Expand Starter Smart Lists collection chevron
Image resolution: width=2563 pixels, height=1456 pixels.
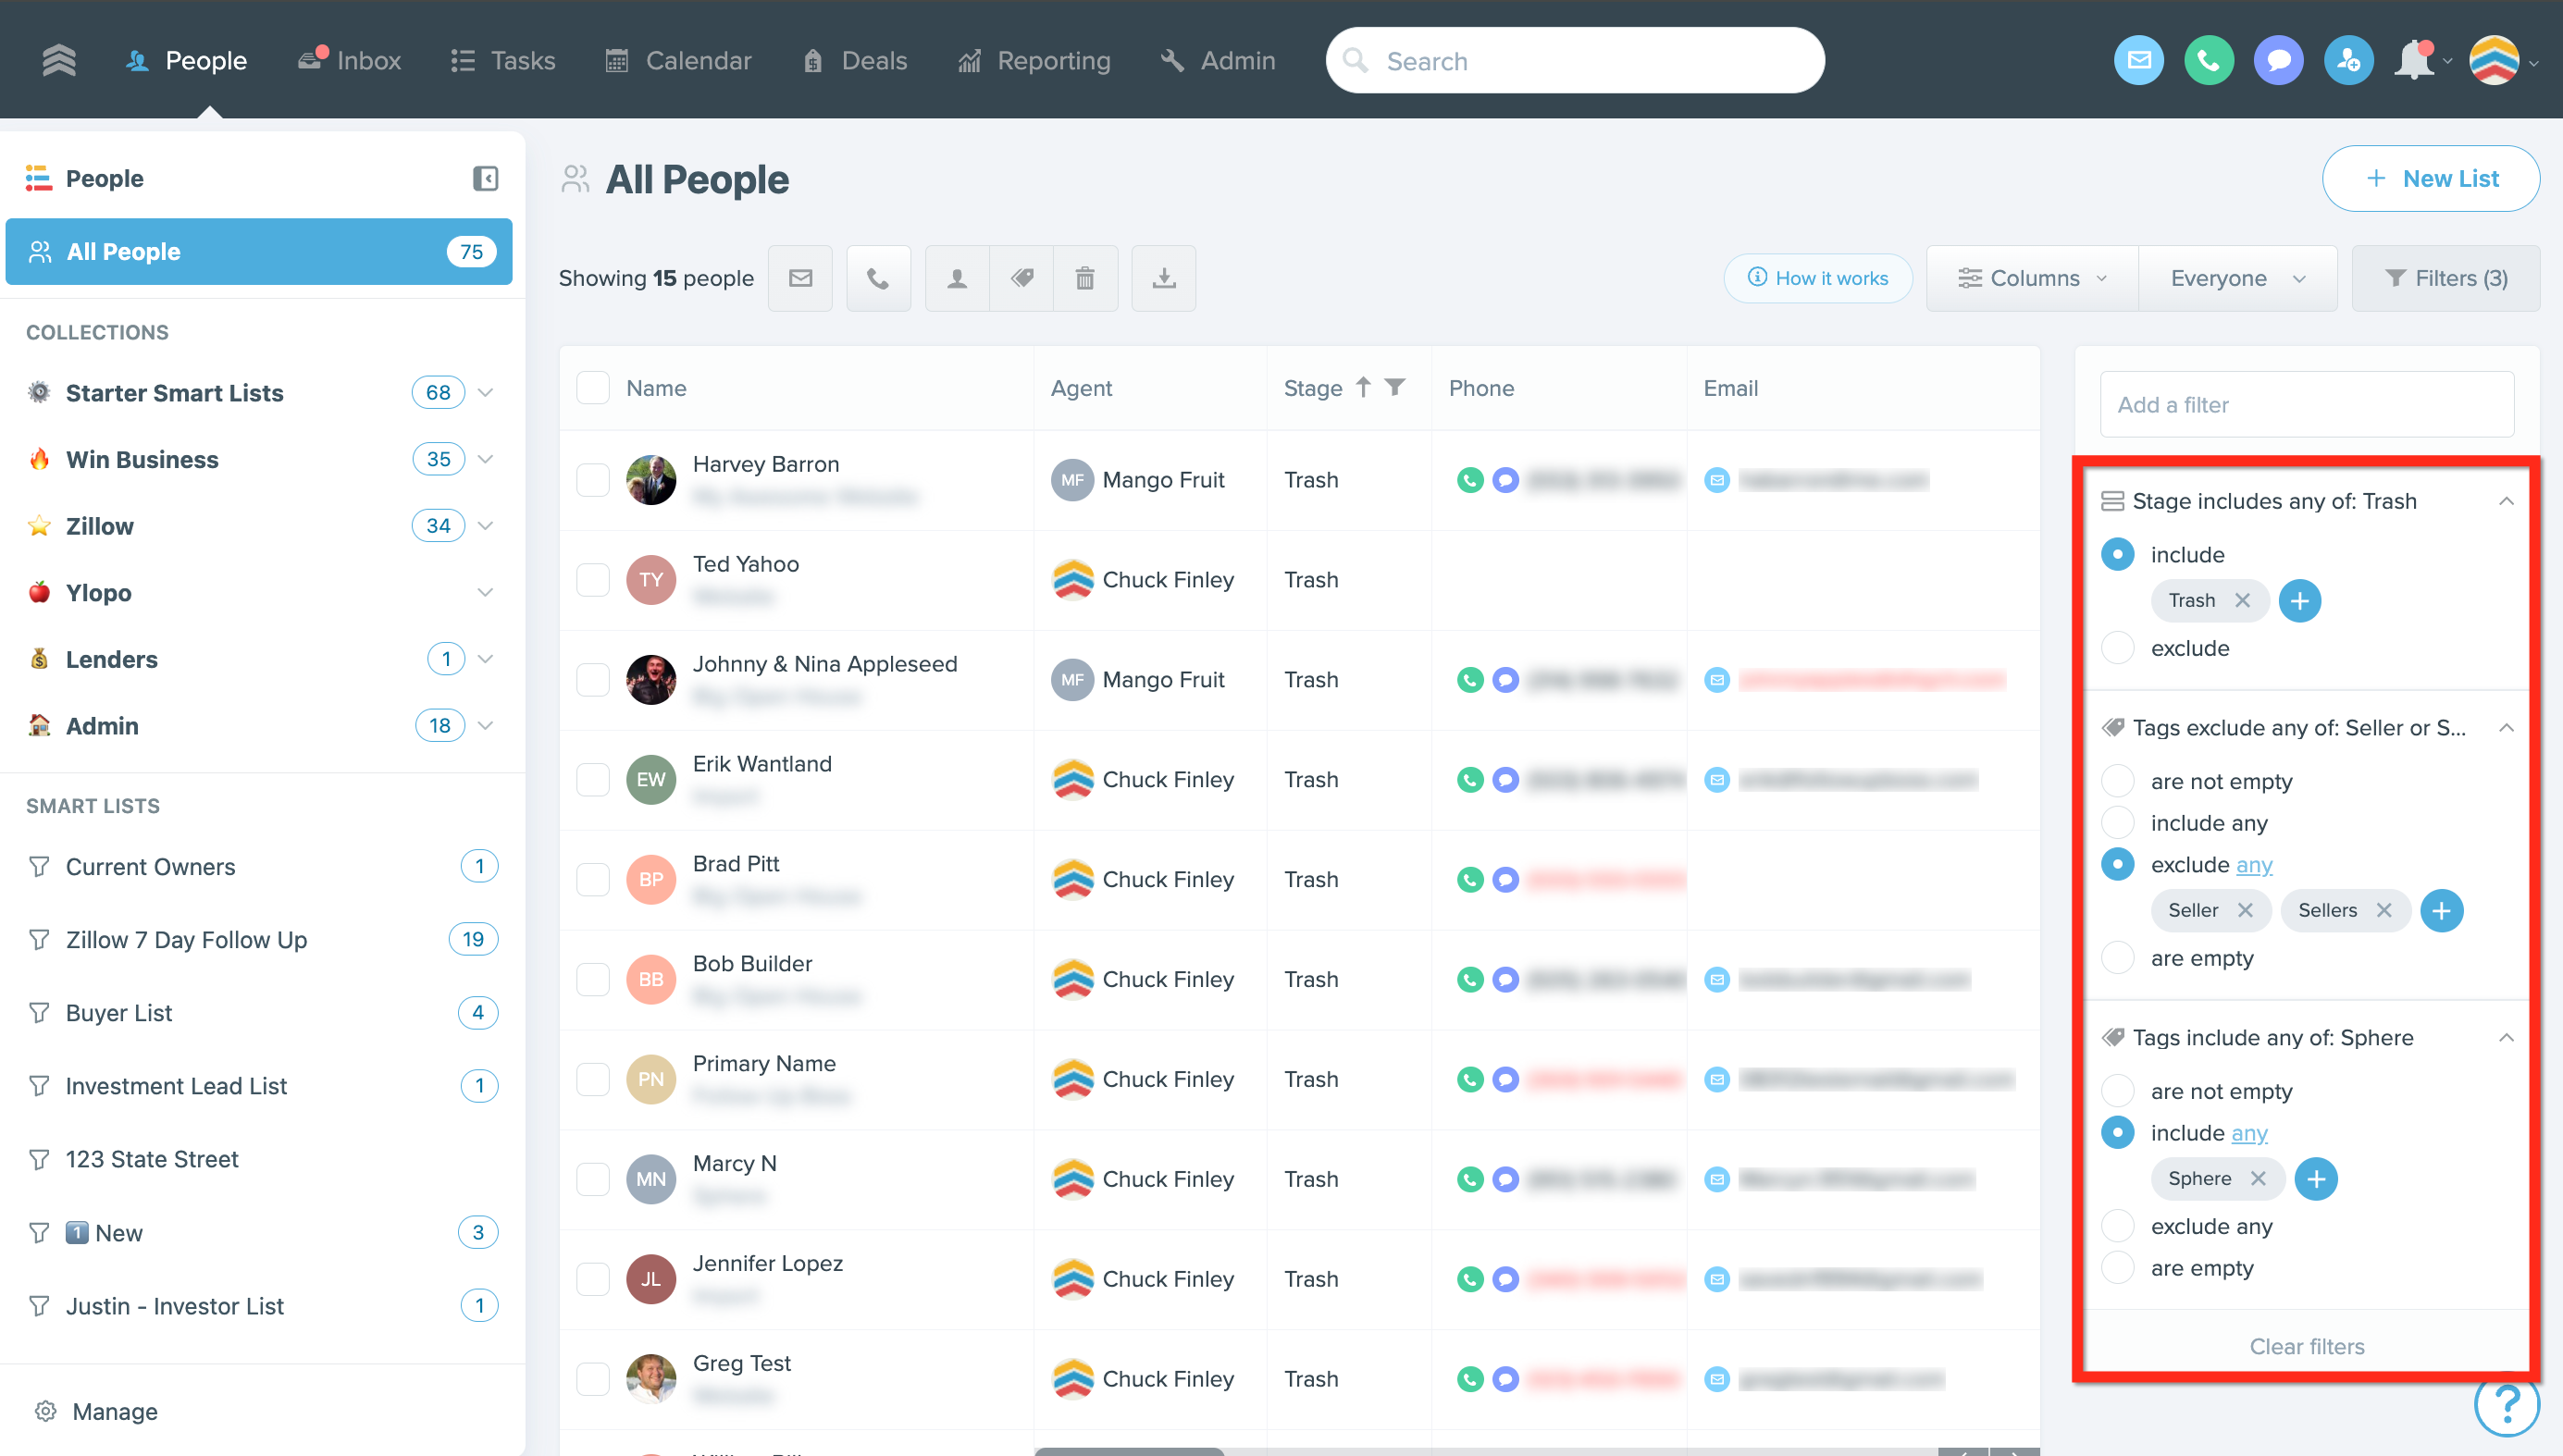point(485,392)
